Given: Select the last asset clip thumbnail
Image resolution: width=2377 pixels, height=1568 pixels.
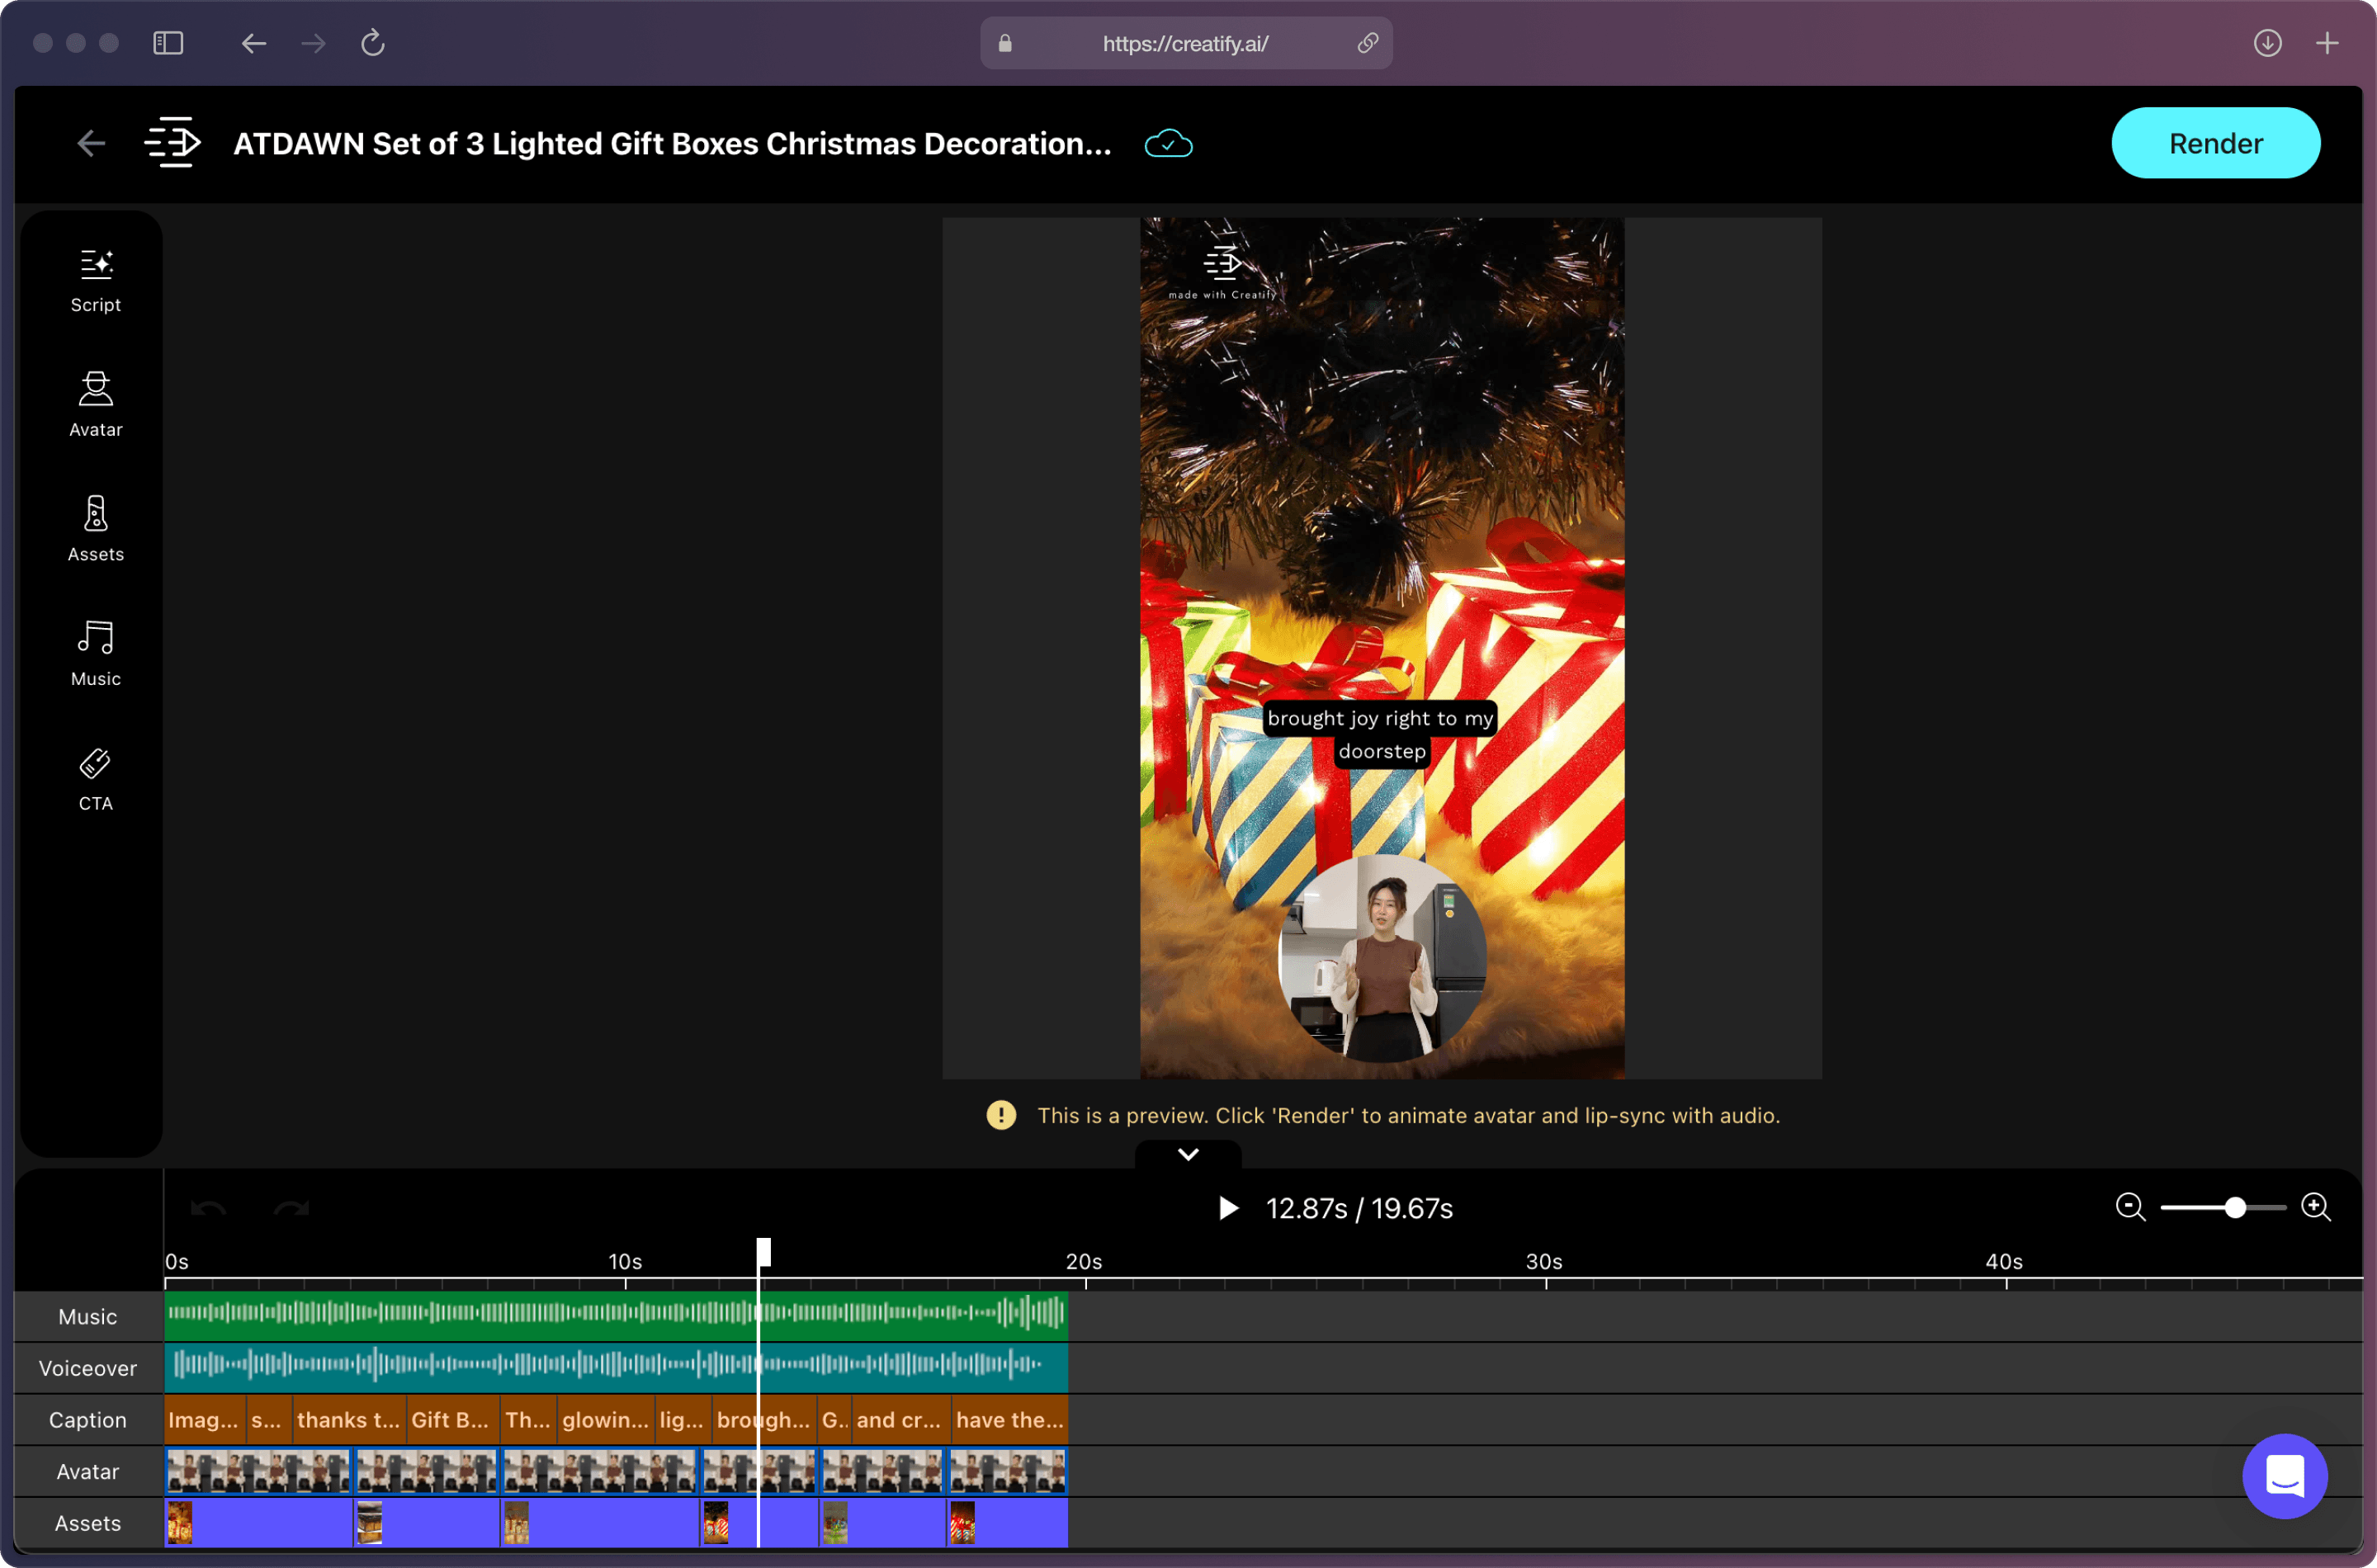Looking at the screenshot, I should click(x=962, y=1523).
